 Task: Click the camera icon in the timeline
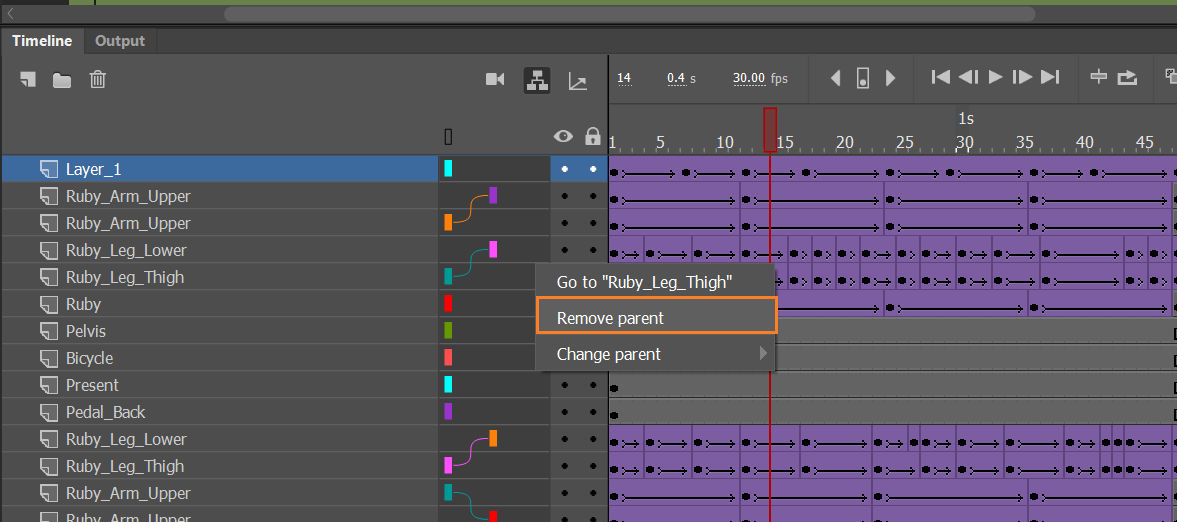495,79
